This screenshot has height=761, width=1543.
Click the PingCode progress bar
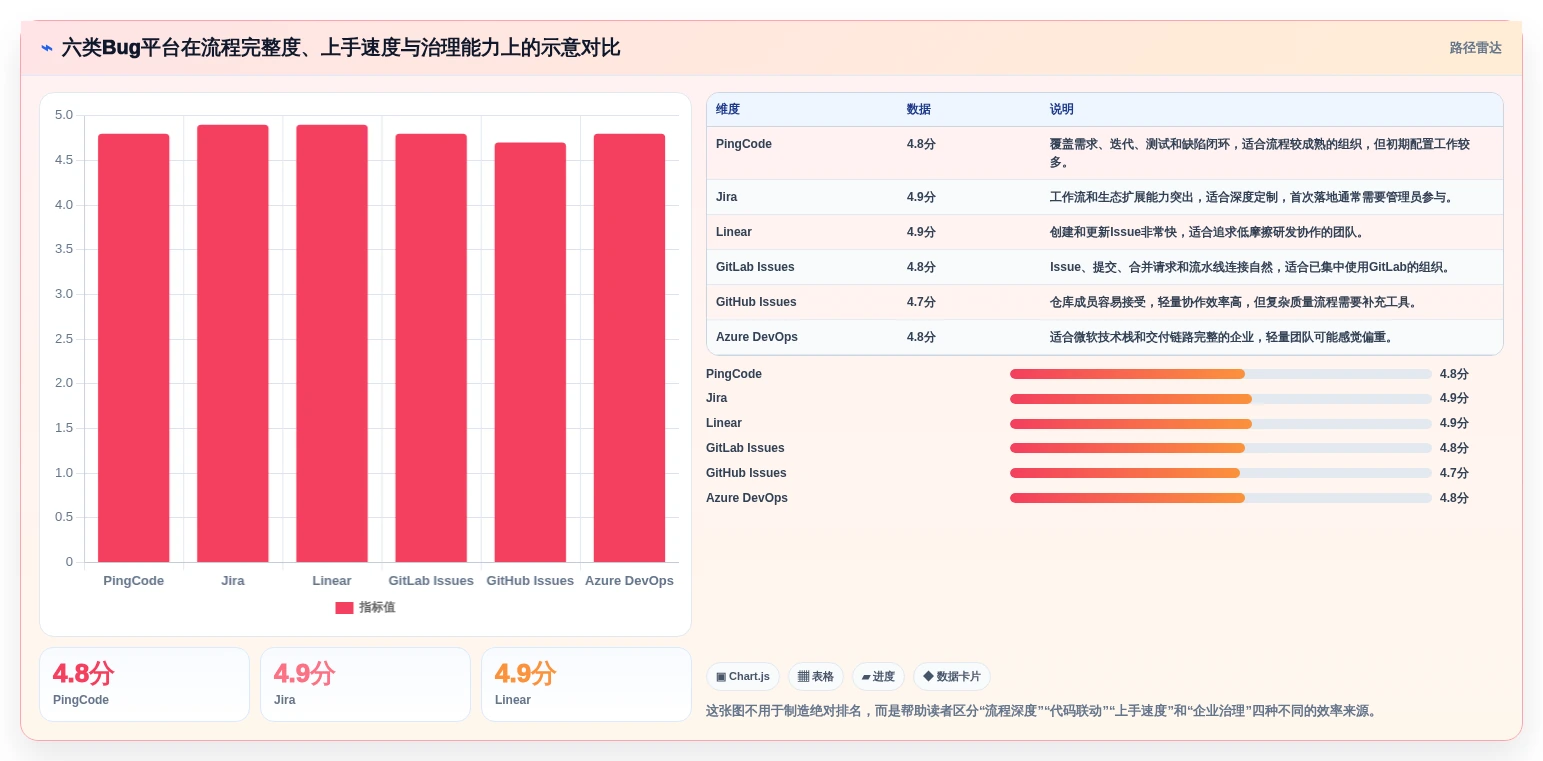tap(1221, 374)
